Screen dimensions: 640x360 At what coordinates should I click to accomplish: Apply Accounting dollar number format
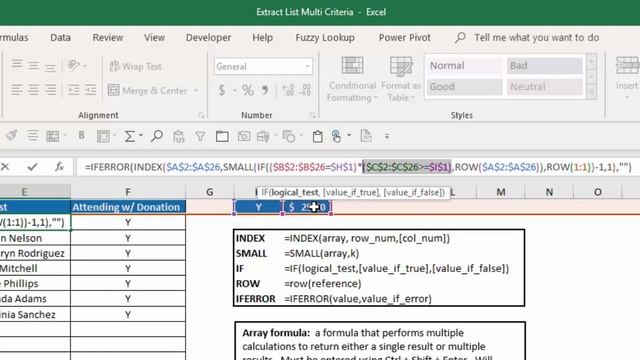222,90
